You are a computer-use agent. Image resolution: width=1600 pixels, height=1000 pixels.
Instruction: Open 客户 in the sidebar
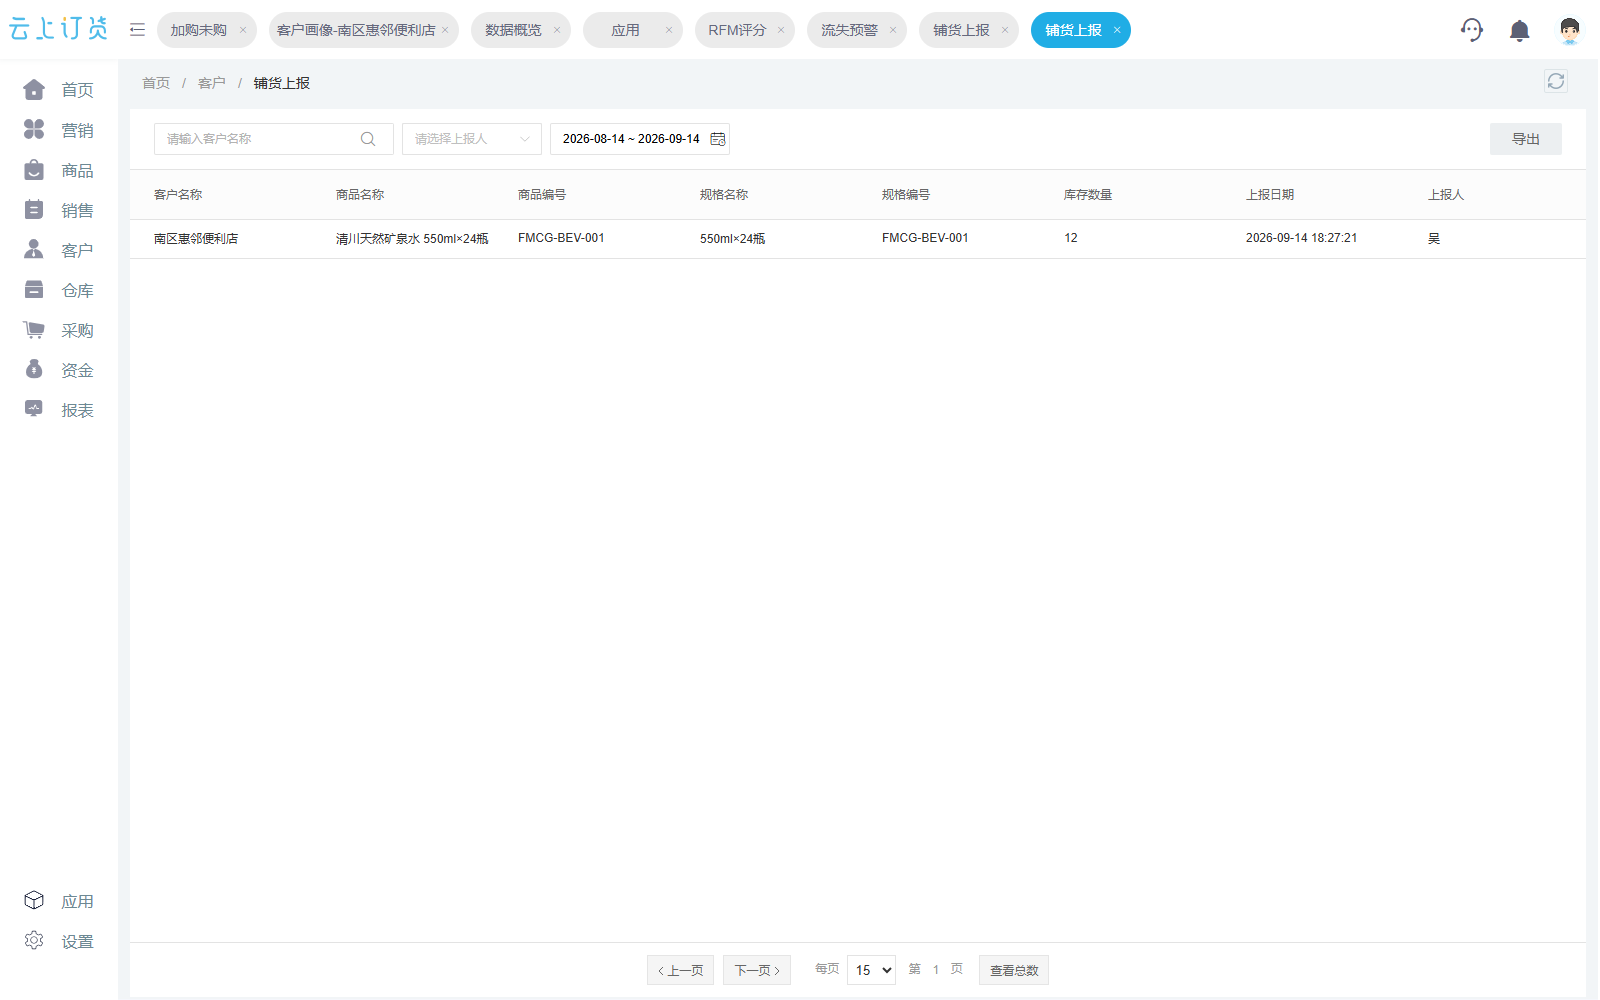point(59,250)
